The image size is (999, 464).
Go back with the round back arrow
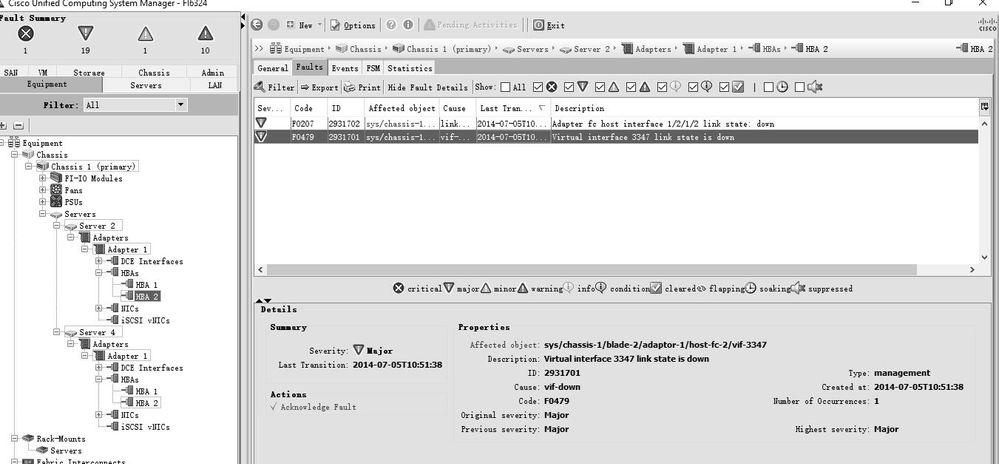(x=257, y=25)
